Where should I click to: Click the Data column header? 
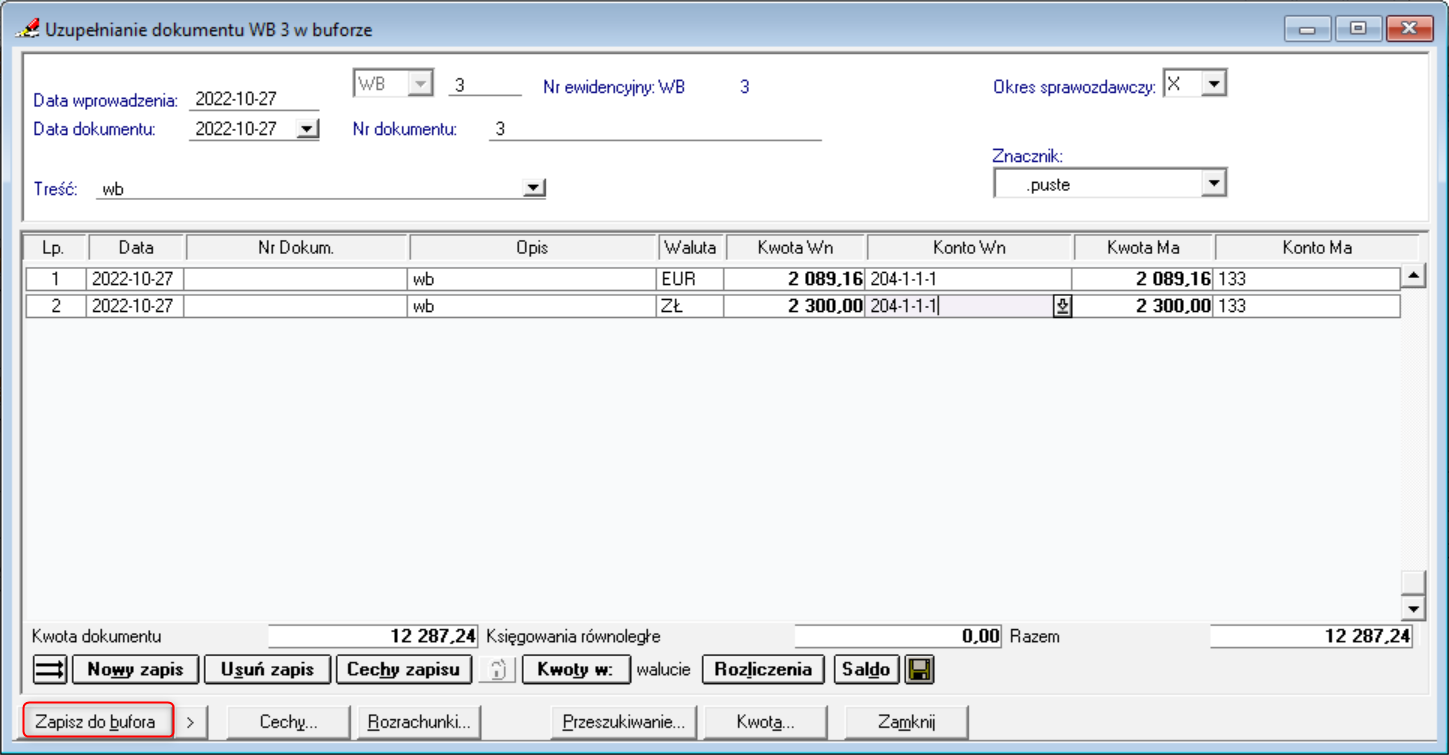tap(137, 247)
